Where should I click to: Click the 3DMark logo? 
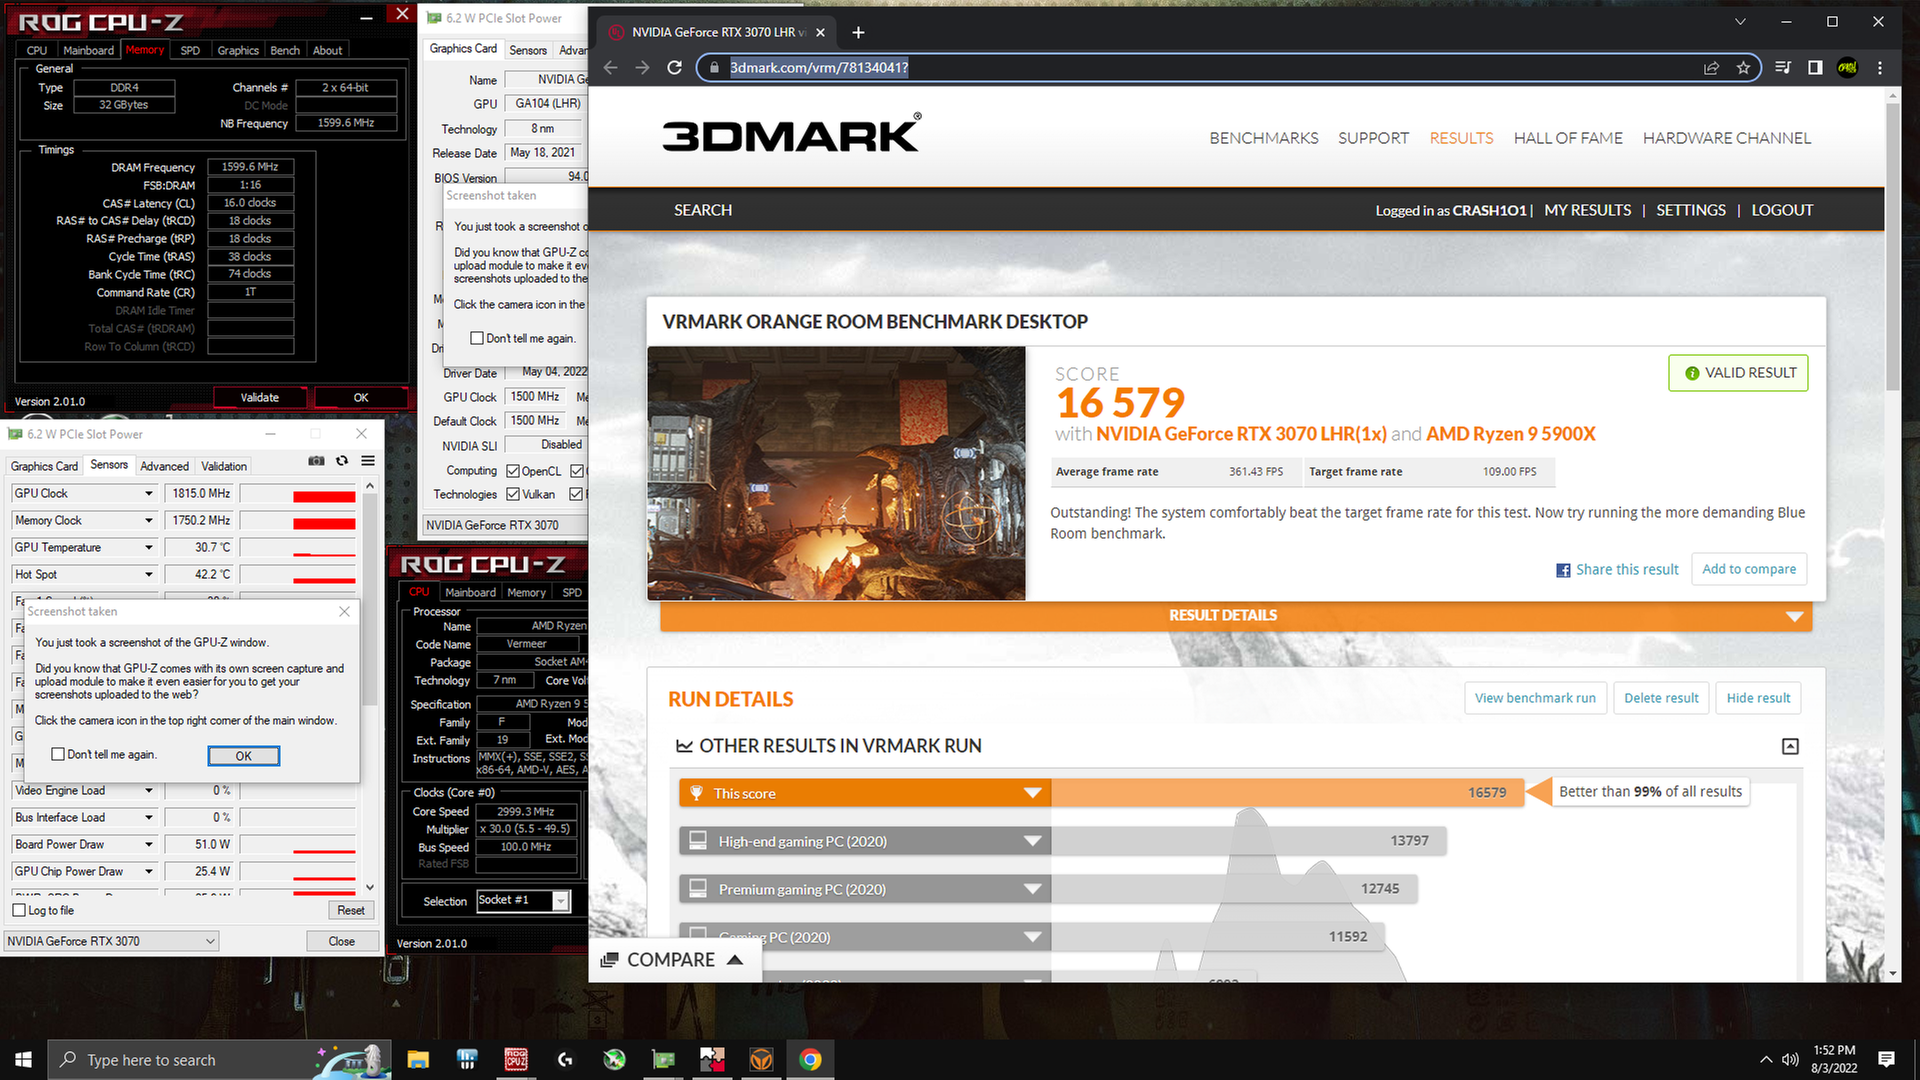791,134
